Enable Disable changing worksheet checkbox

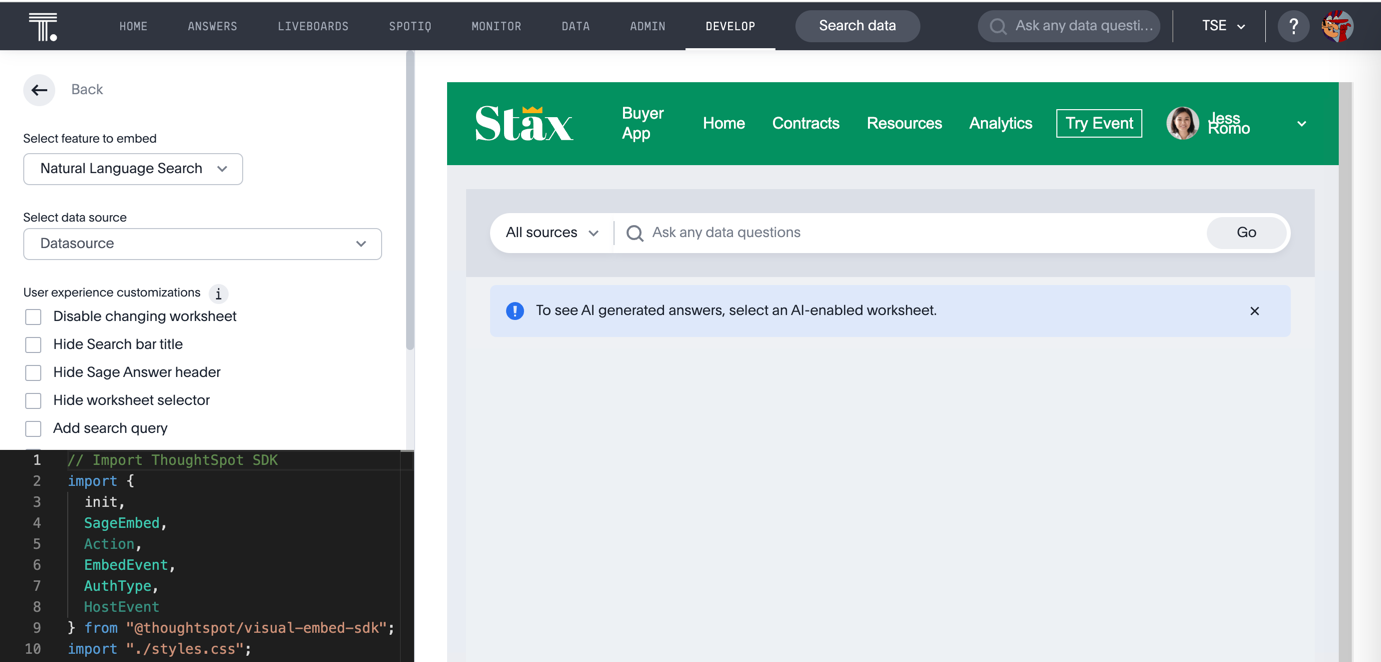(33, 316)
